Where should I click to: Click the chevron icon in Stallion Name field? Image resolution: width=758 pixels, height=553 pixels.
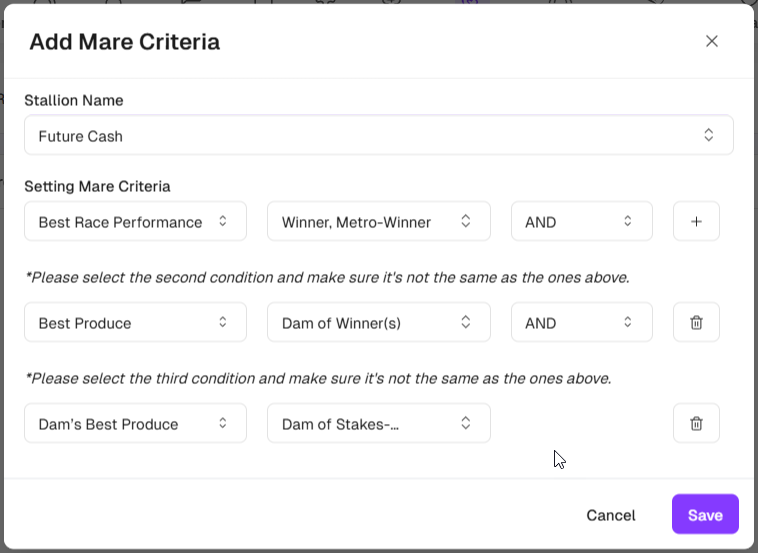pos(708,135)
